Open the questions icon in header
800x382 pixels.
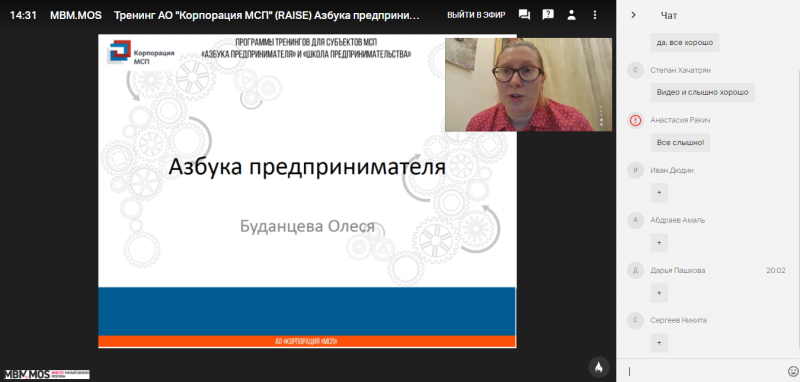coord(548,15)
